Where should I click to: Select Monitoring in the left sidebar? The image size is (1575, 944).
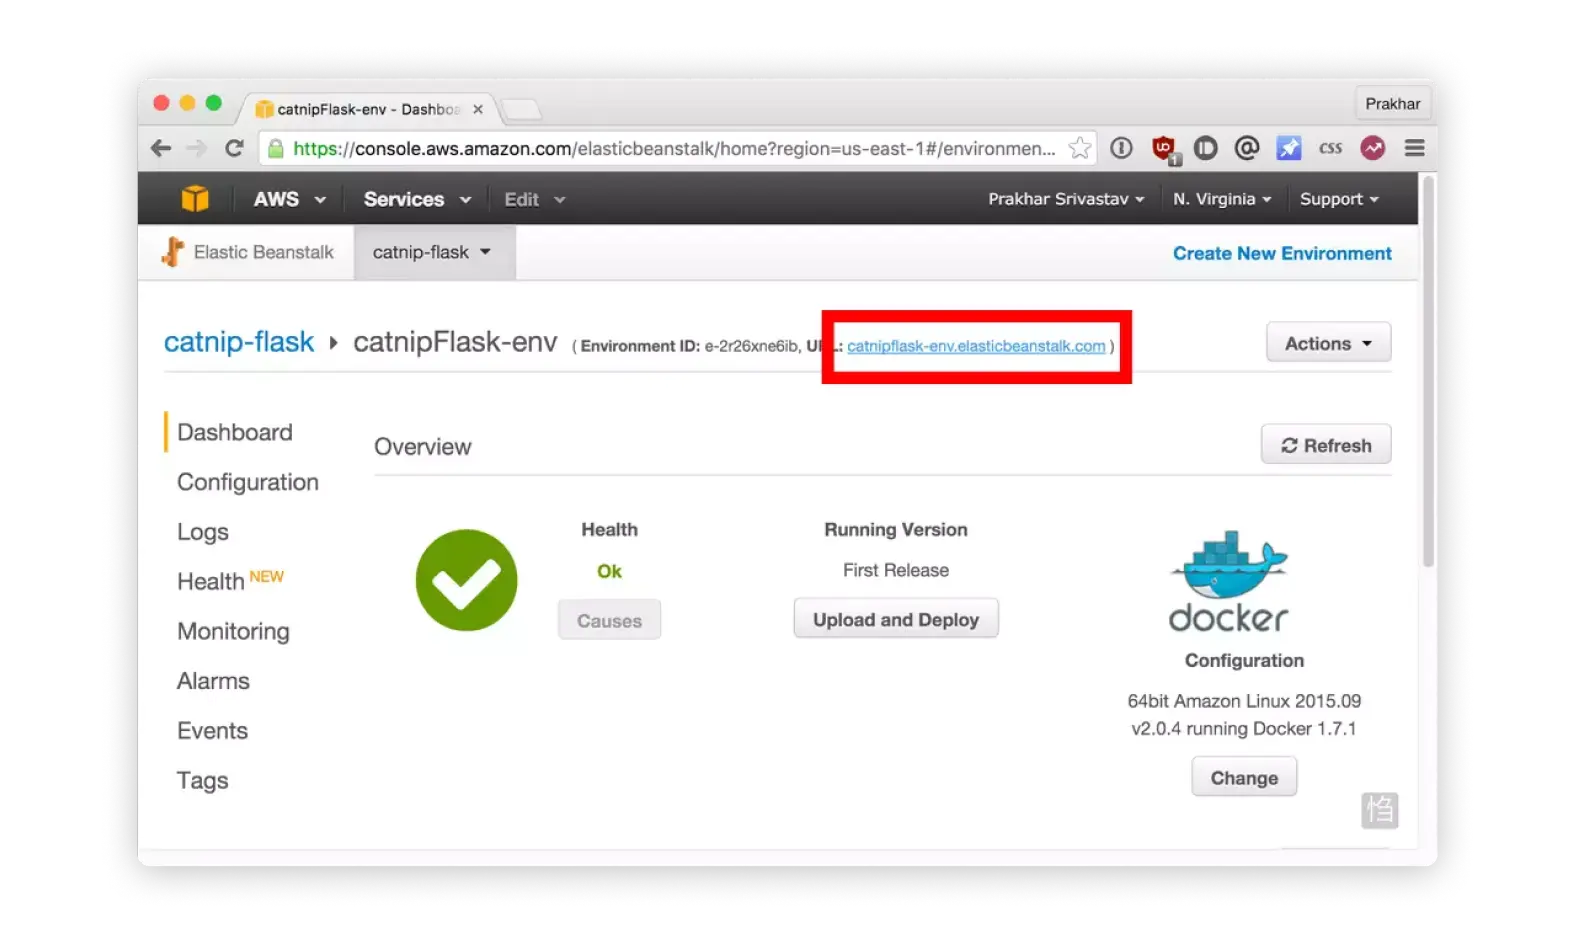(x=233, y=631)
